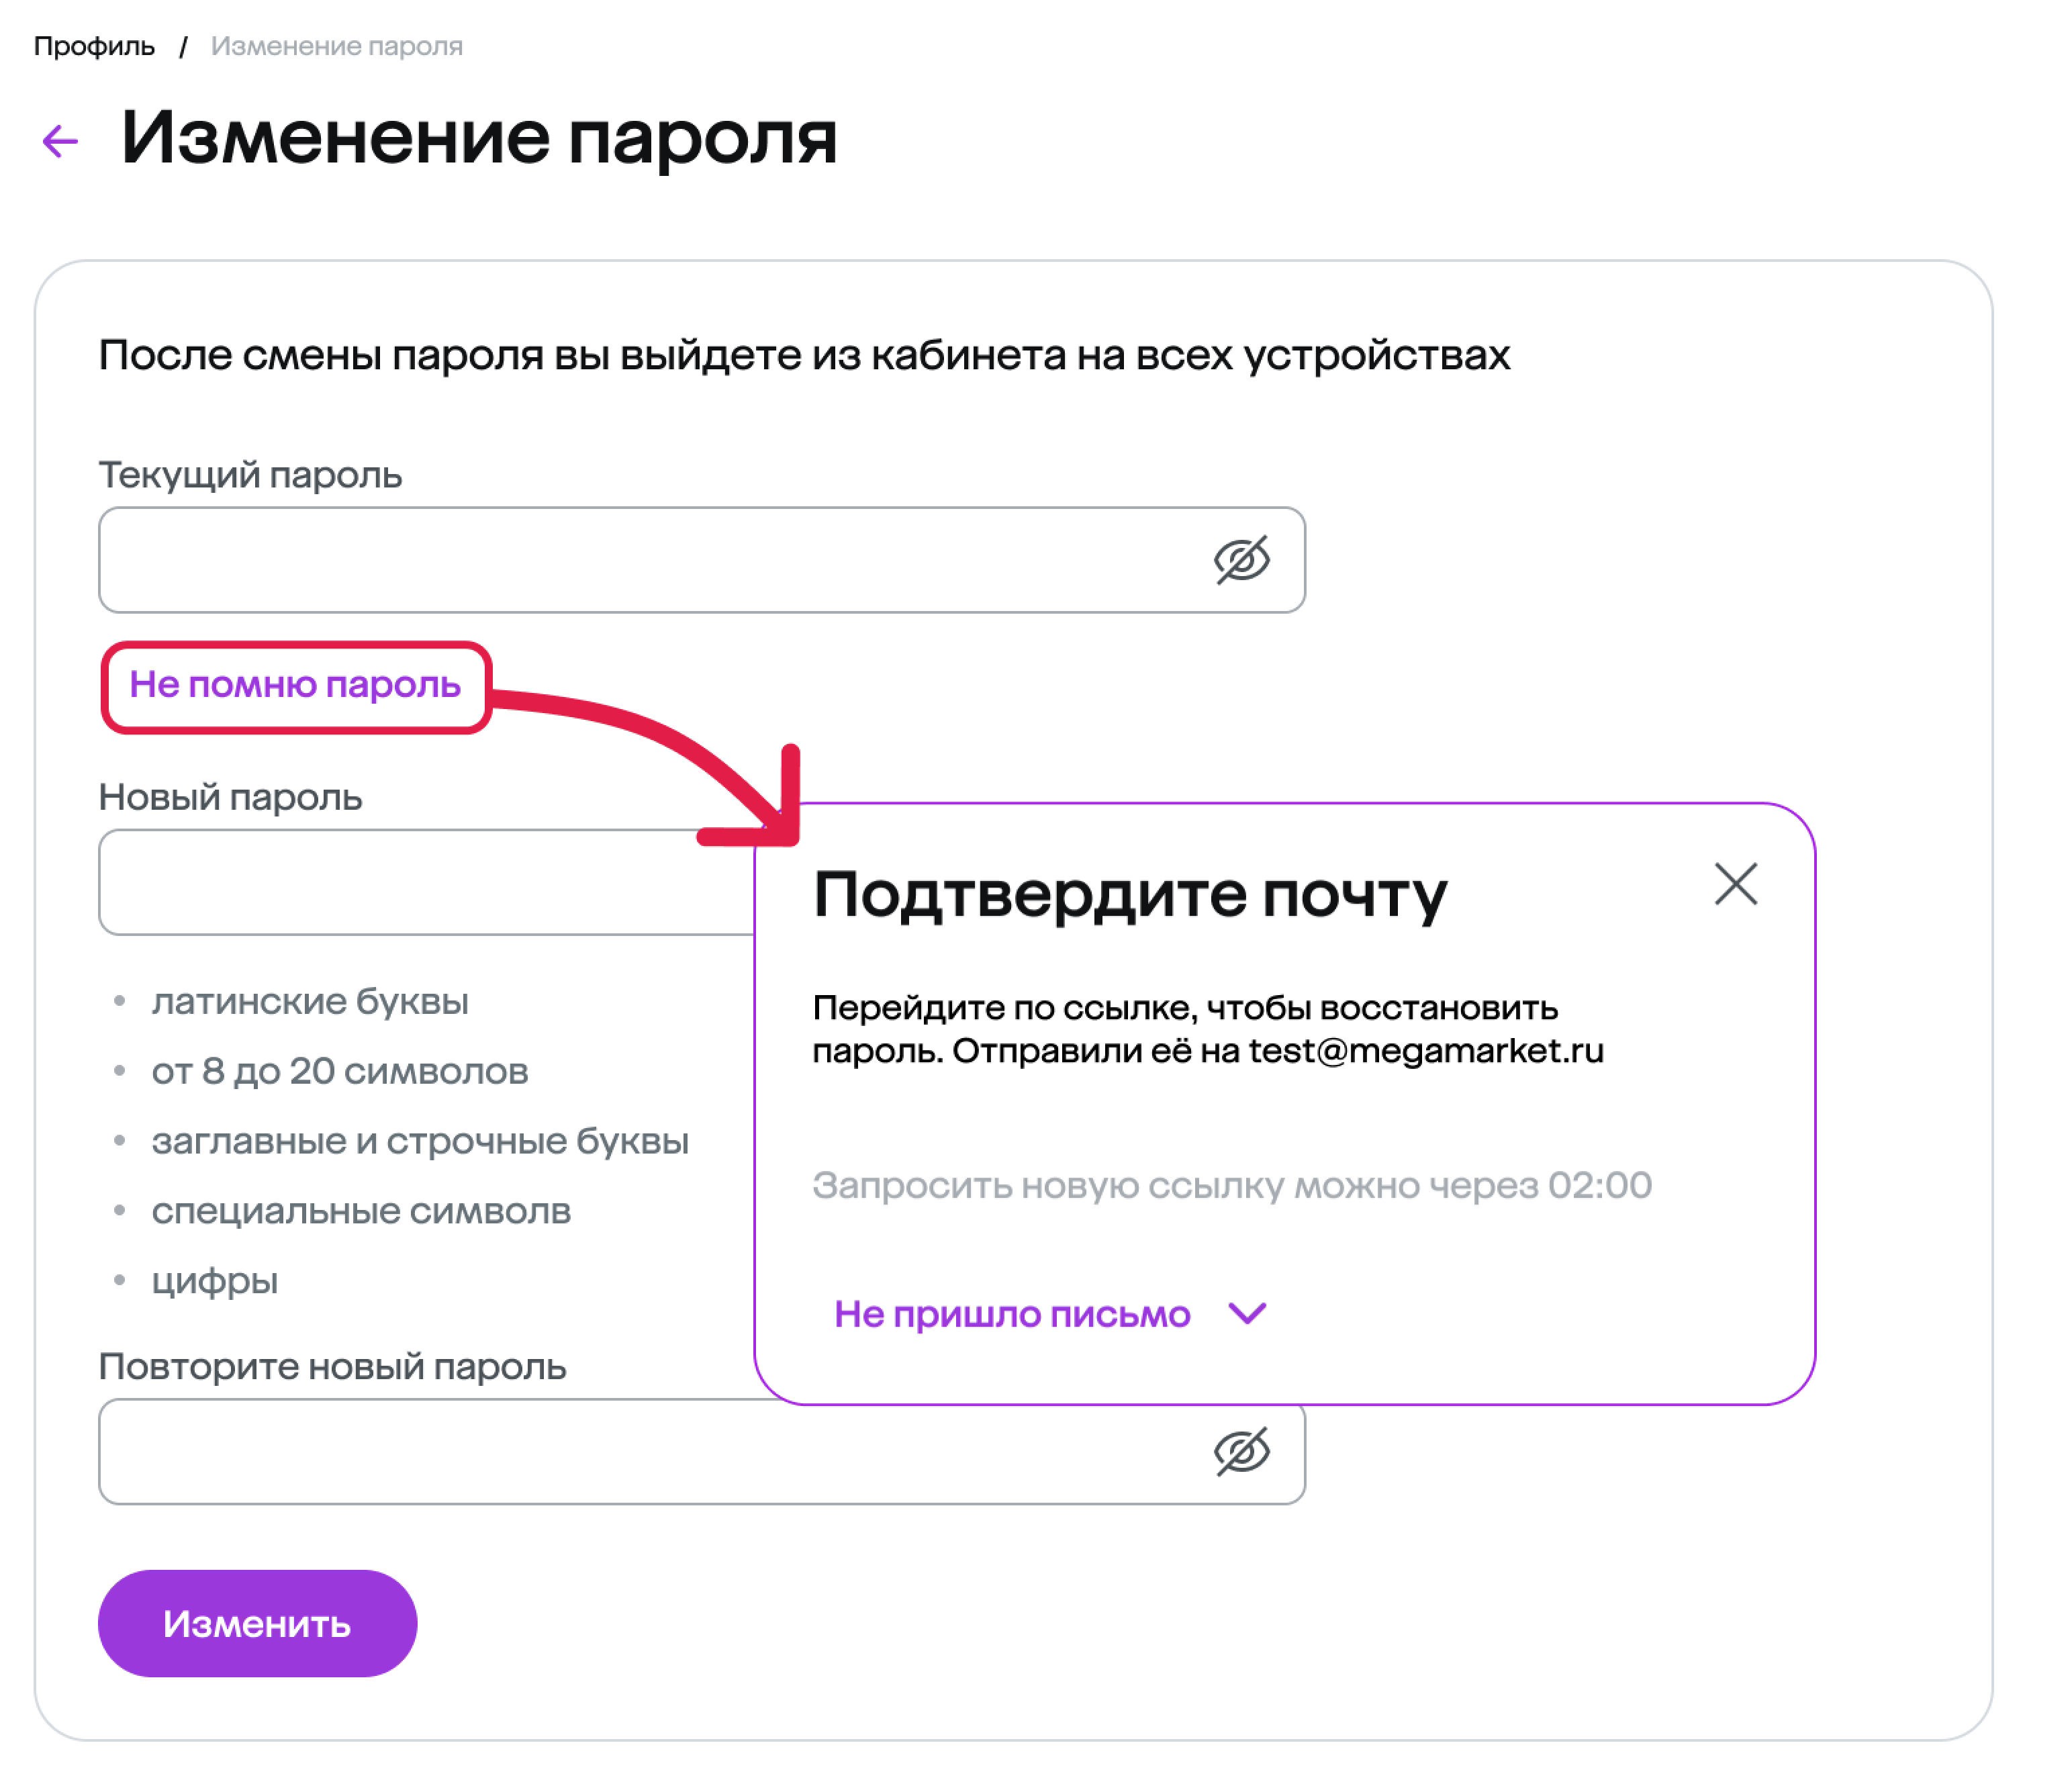Show current password with eye icon

tap(1241, 559)
